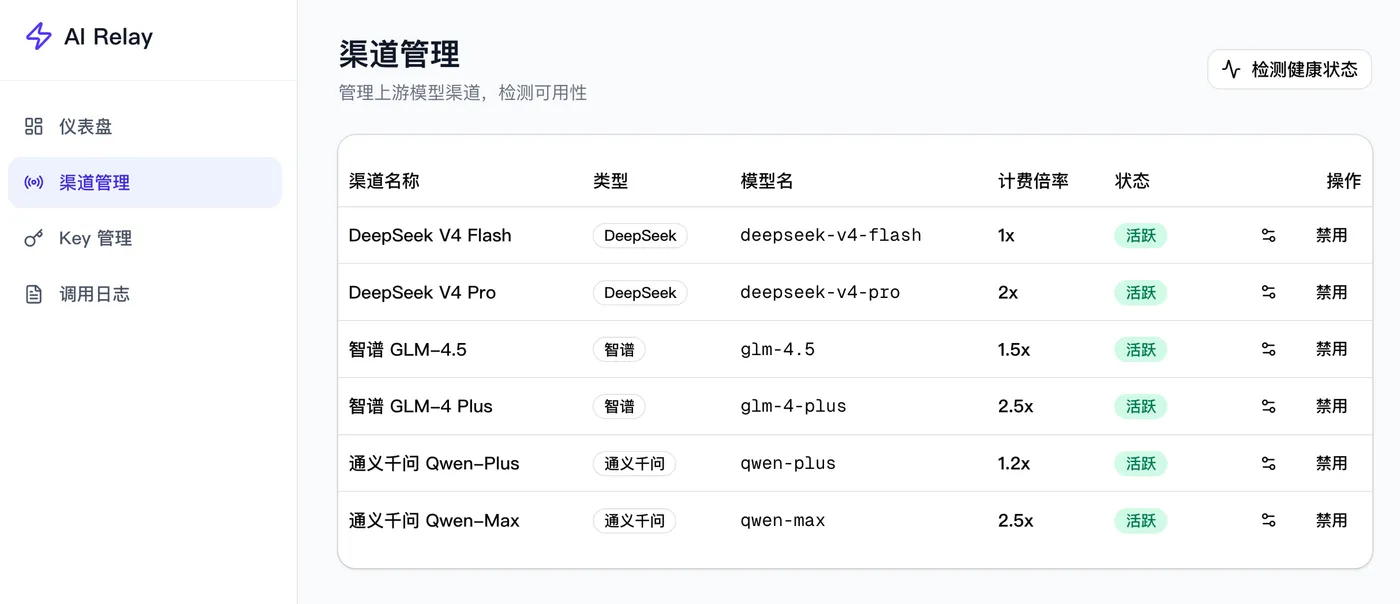Click the document icon beside 调用日志
Viewport: 1400px width, 604px height.
pos(34,294)
